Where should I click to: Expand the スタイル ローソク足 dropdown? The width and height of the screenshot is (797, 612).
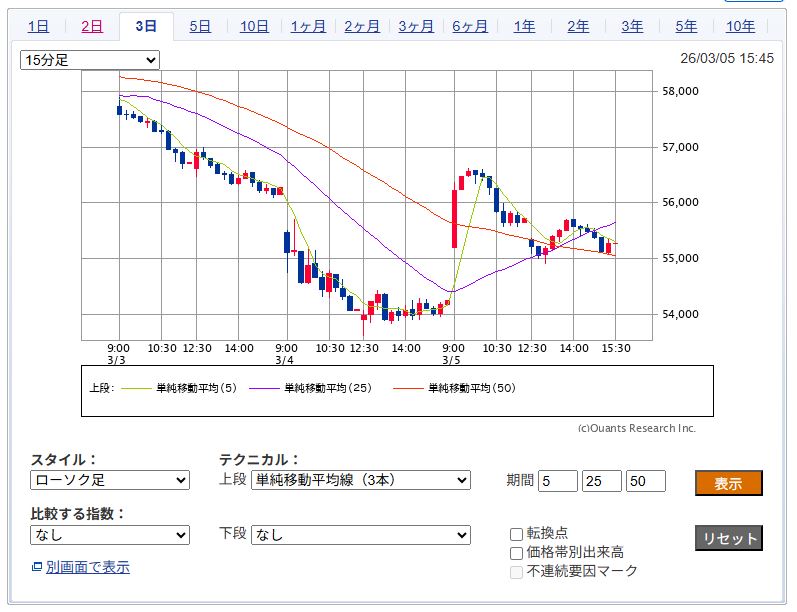pos(110,480)
